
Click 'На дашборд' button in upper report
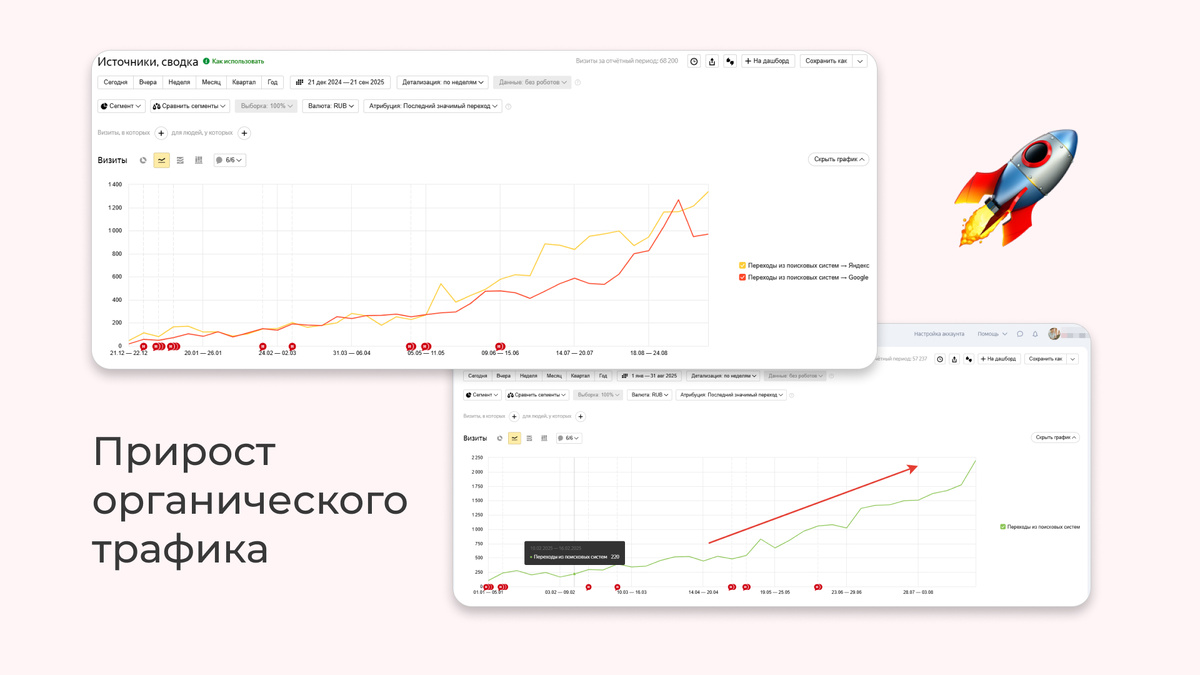click(x=768, y=61)
